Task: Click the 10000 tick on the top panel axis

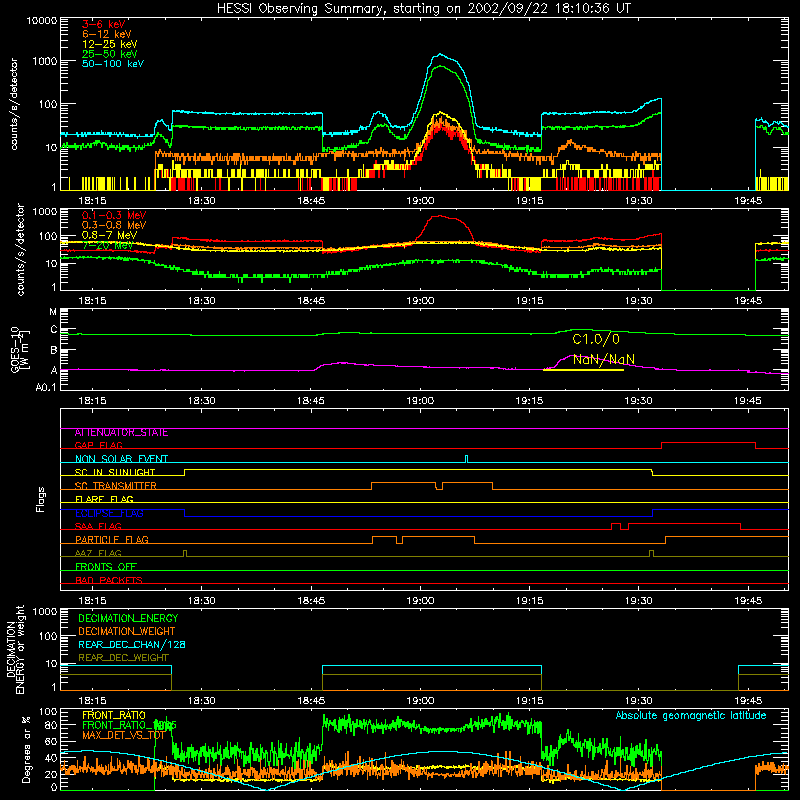Action: tap(42, 21)
